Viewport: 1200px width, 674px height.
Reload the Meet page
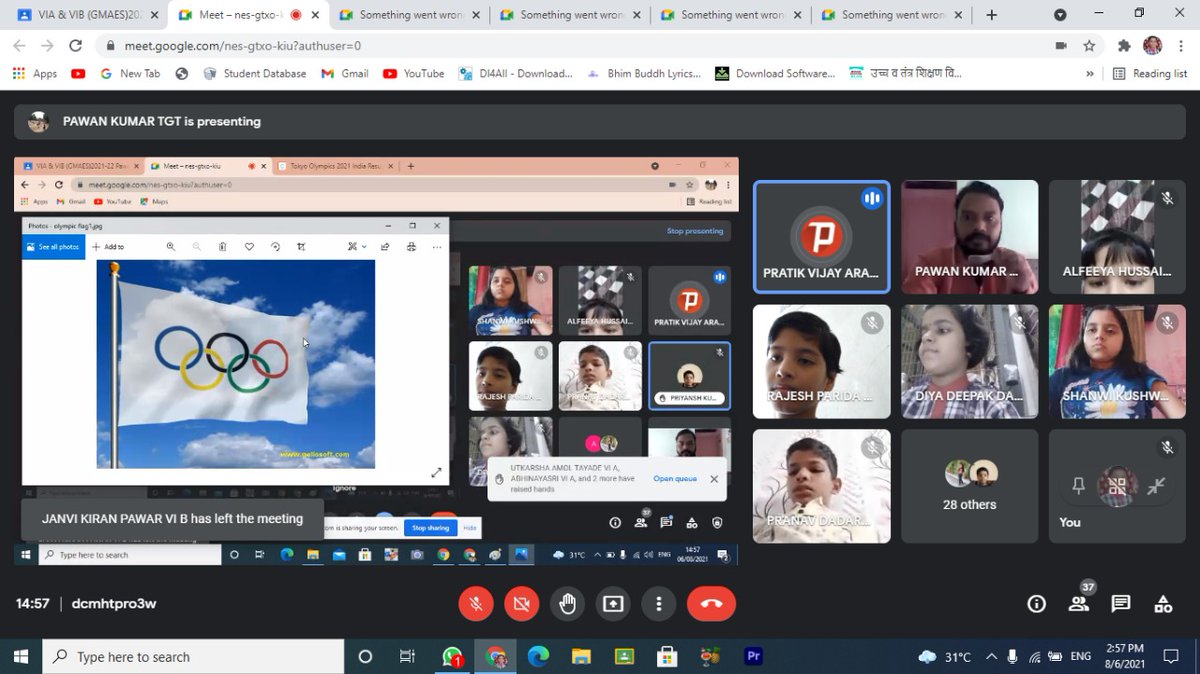click(75, 46)
